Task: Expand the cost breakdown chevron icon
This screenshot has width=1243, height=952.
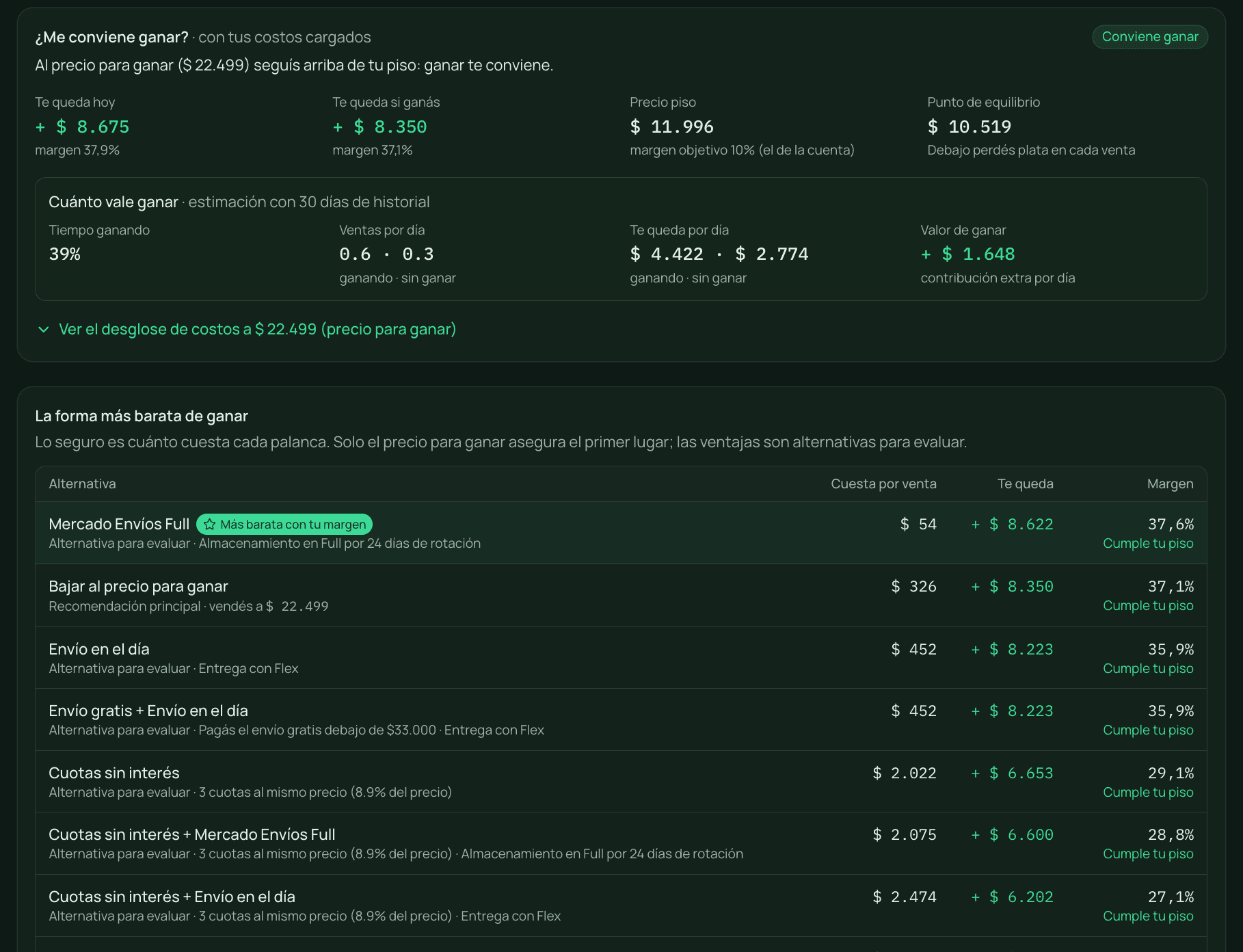Action: pos(43,329)
